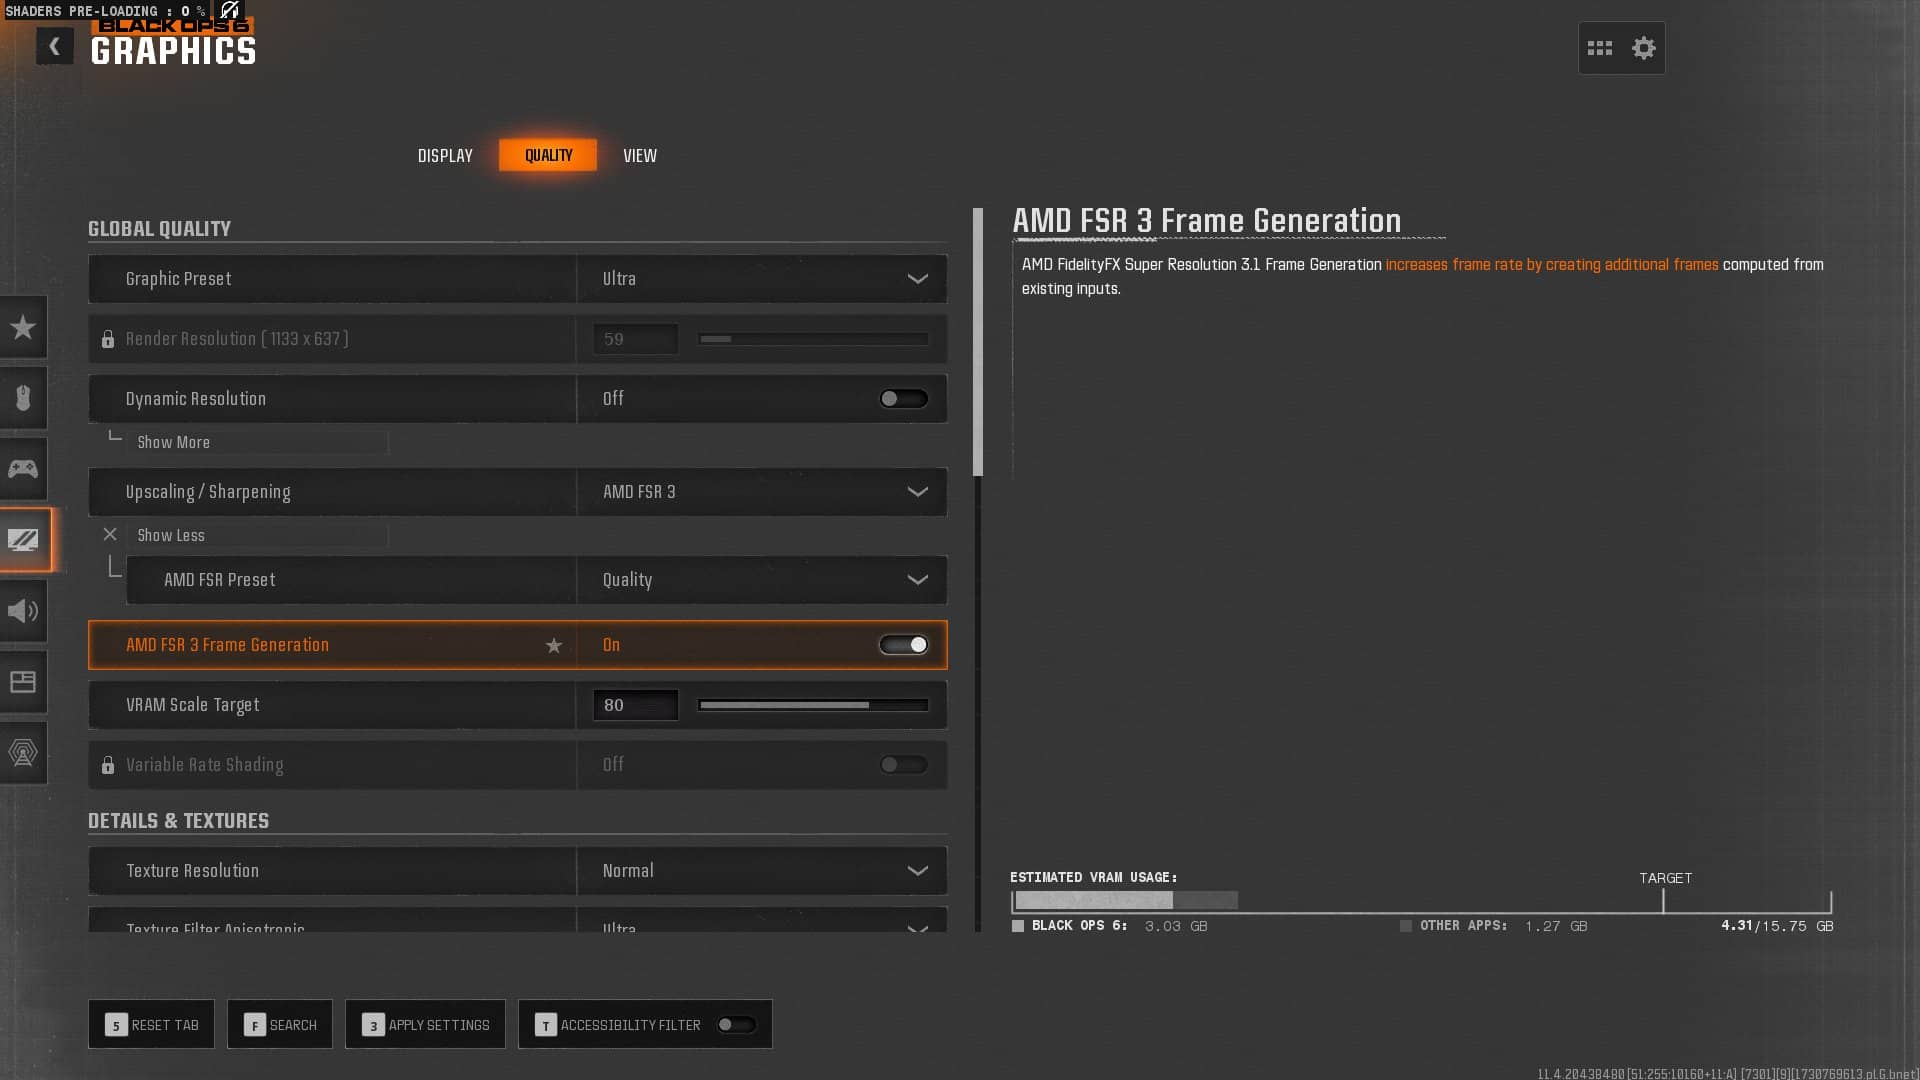The image size is (1920, 1080).
Task: Click the Render Resolution slider
Action: tap(813, 339)
